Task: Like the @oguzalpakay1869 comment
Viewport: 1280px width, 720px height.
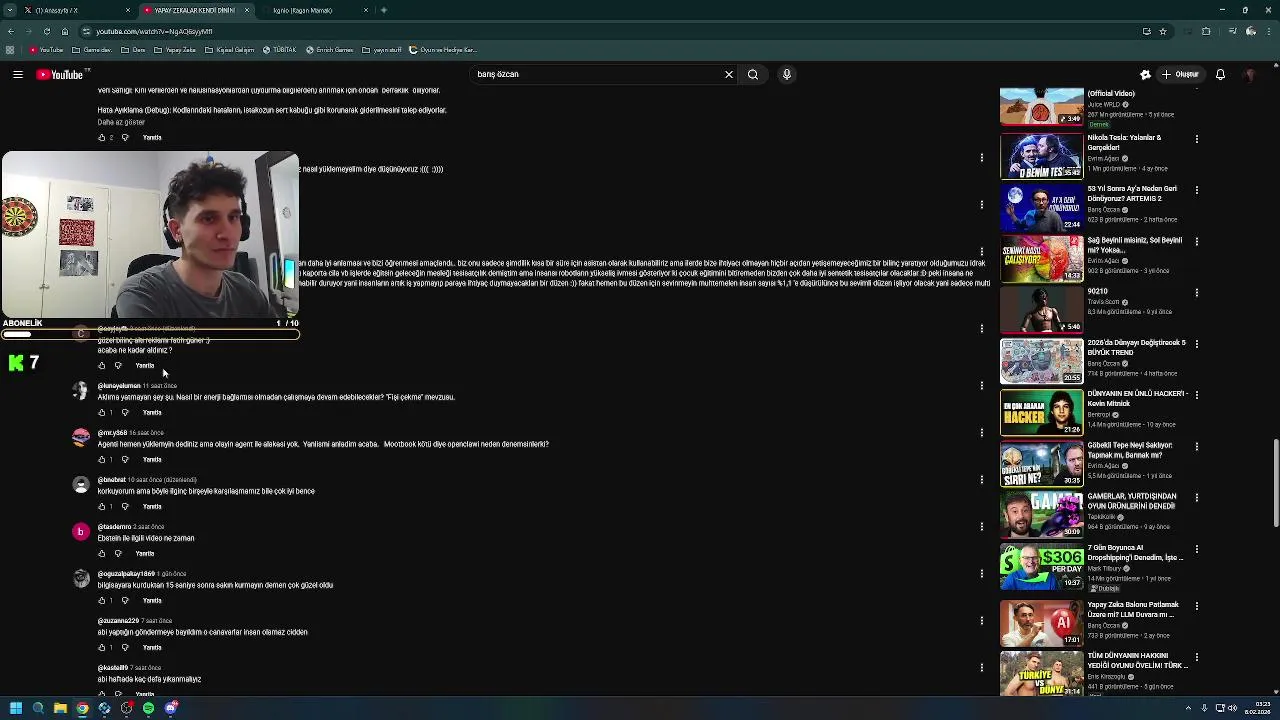Action: 101,600
